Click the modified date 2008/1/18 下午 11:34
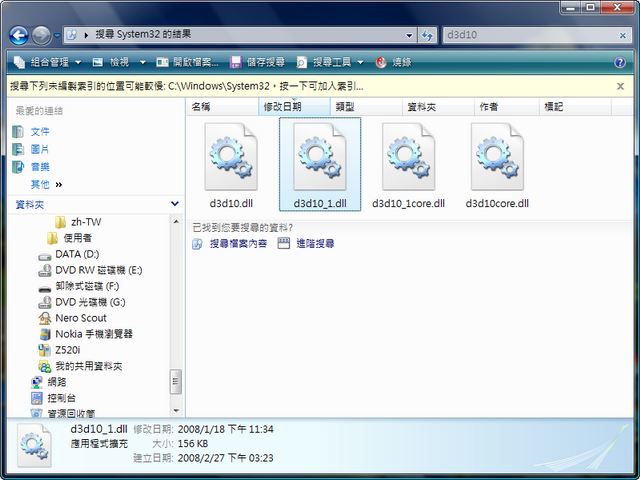The image size is (640, 480). [x=225, y=429]
